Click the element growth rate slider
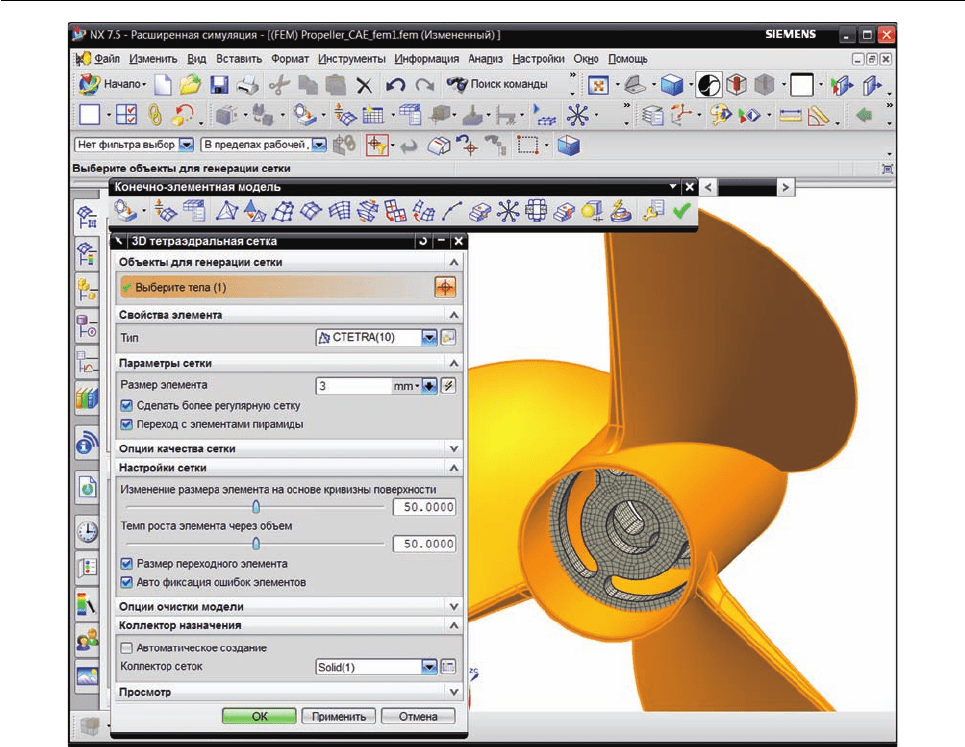 click(255, 544)
